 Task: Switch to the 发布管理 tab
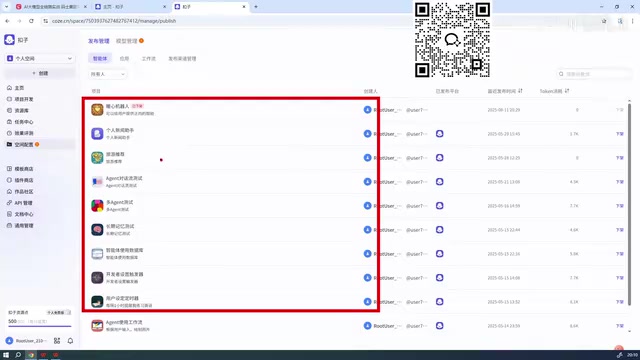99,41
